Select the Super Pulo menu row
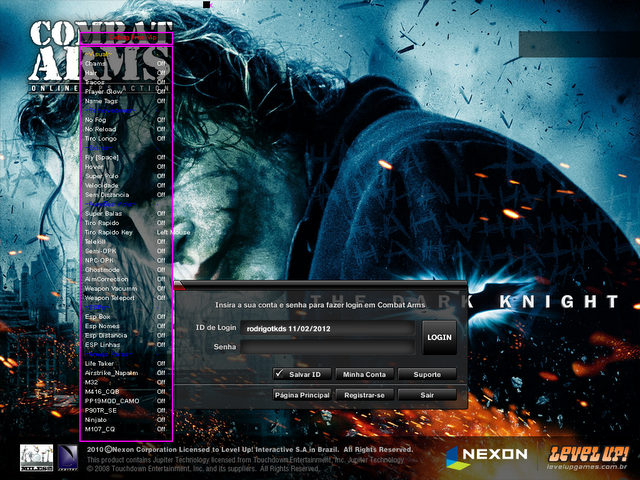 coord(126,176)
